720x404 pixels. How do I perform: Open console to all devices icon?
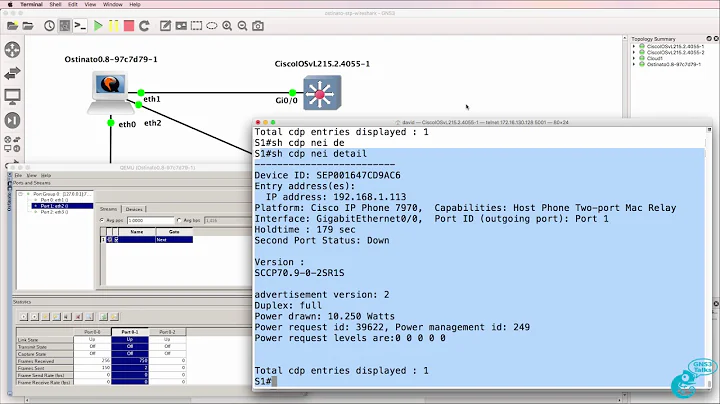pyautogui.click(x=80, y=26)
